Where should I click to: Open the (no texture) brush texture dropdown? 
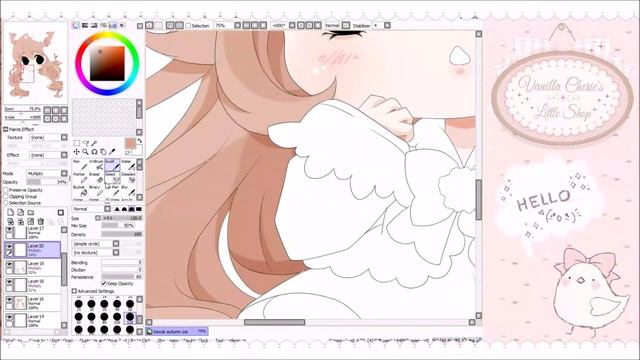[96, 253]
